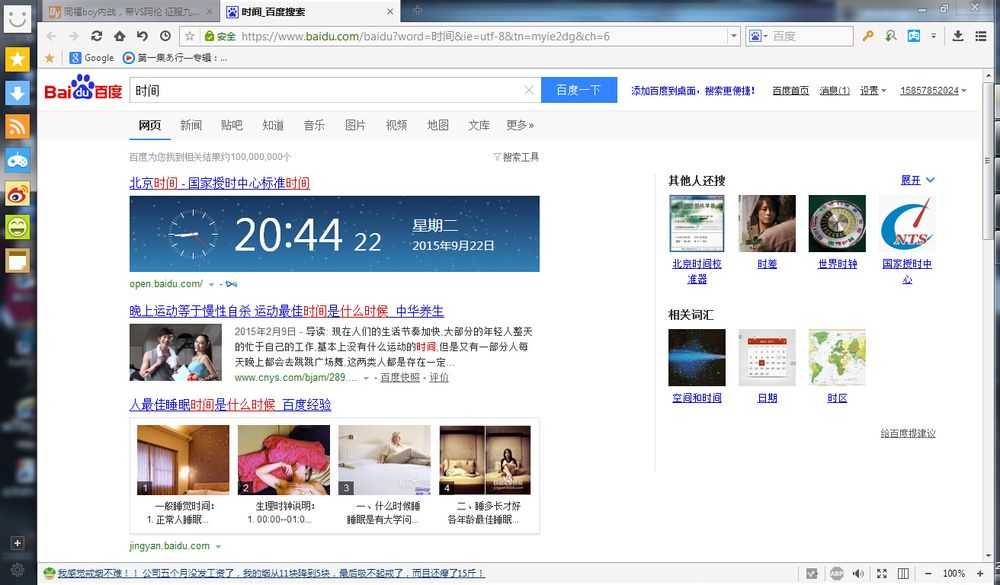
Task: Open the 设置 dropdown in the Baidu header
Action: (x=873, y=91)
